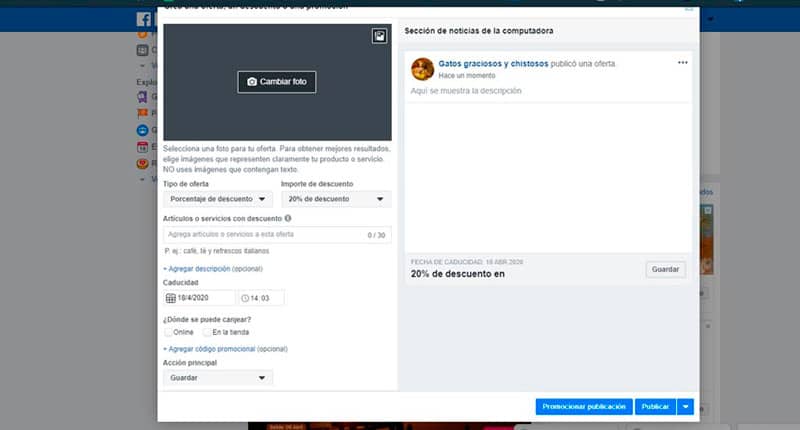Click the Guardar button in offer preview

[x=665, y=269]
